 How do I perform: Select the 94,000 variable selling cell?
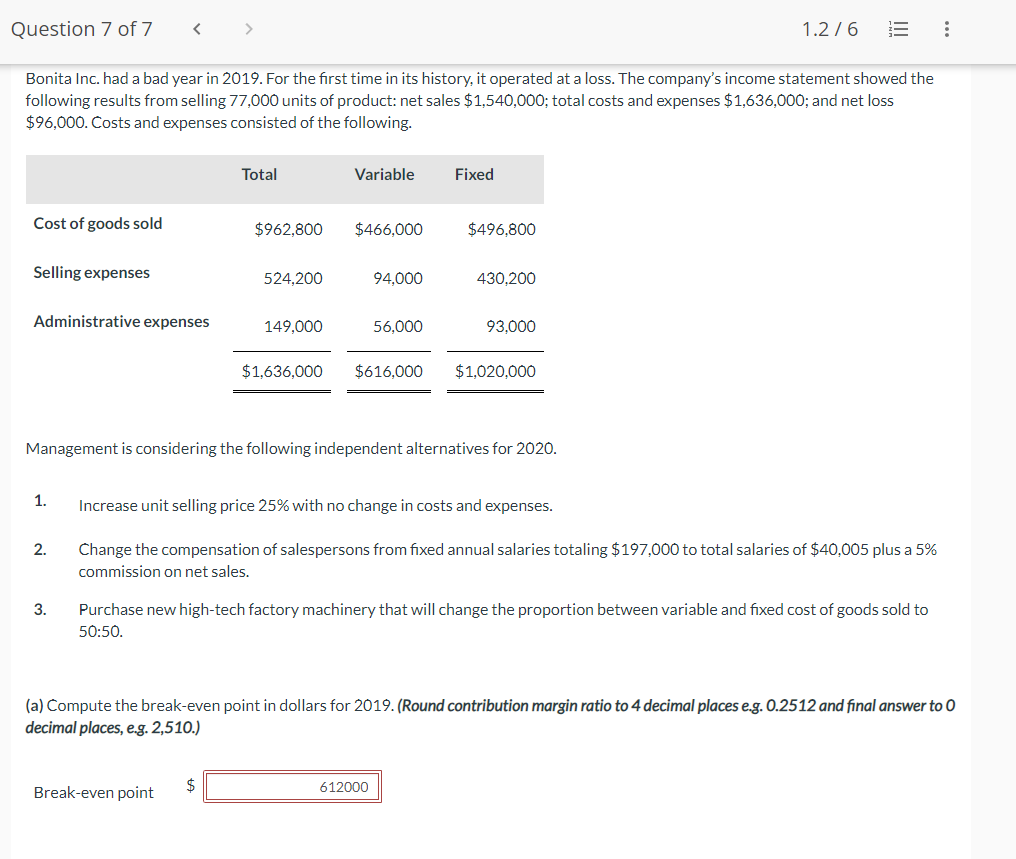[x=398, y=279]
